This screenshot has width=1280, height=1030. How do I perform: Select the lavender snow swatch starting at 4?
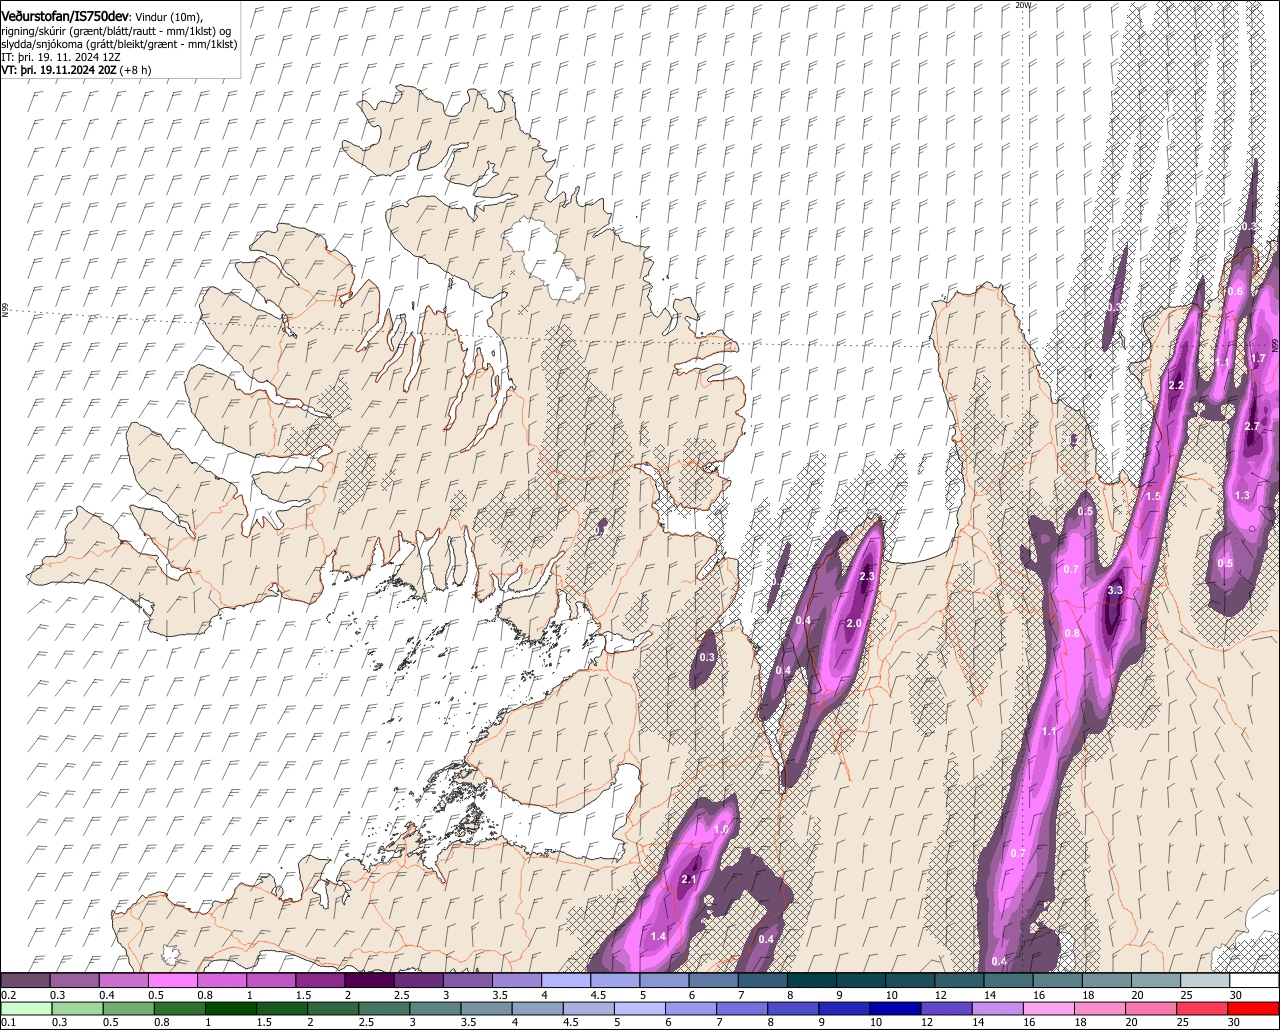(566, 980)
